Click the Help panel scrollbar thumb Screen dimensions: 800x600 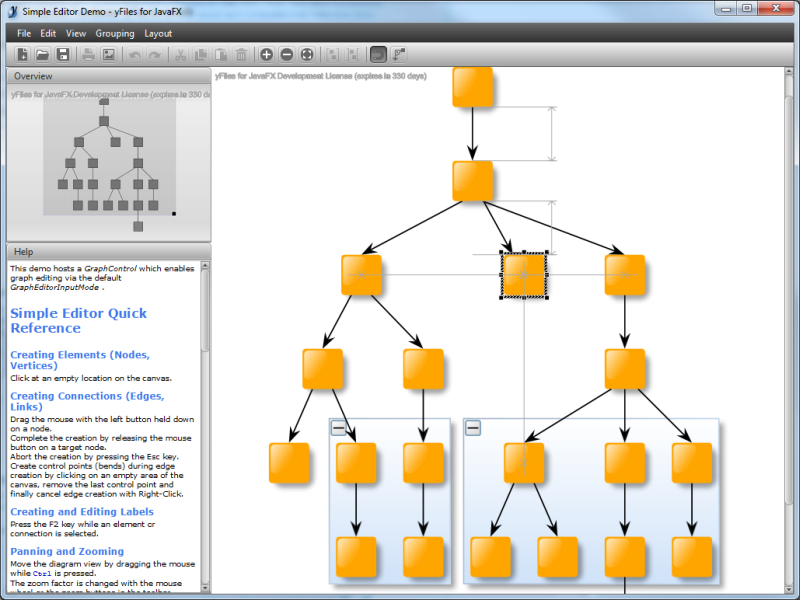pyautogui.click(x=205, y=310)
